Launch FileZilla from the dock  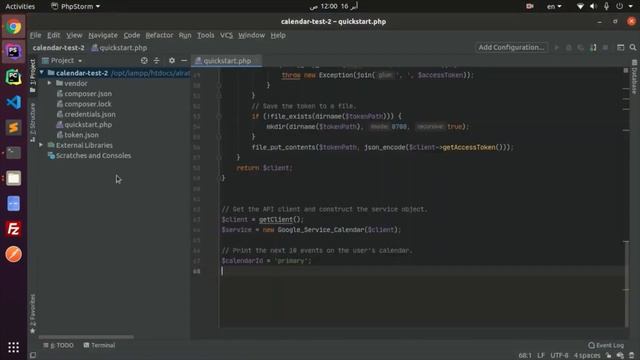click(x=13, y=229)
